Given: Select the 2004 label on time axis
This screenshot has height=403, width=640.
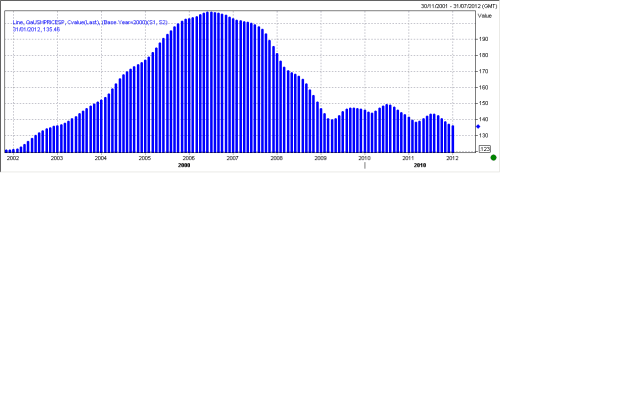Looking at the screenshot, I should click(x=101, y=158).
